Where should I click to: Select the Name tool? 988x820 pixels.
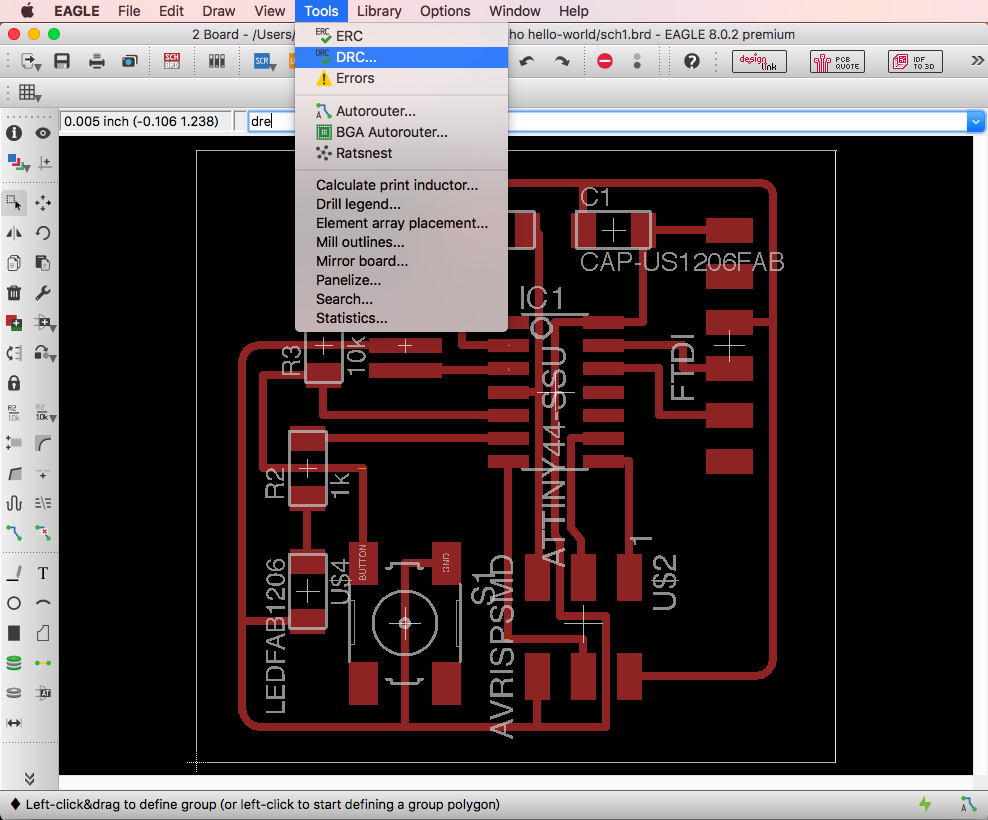tap(14, 413)
